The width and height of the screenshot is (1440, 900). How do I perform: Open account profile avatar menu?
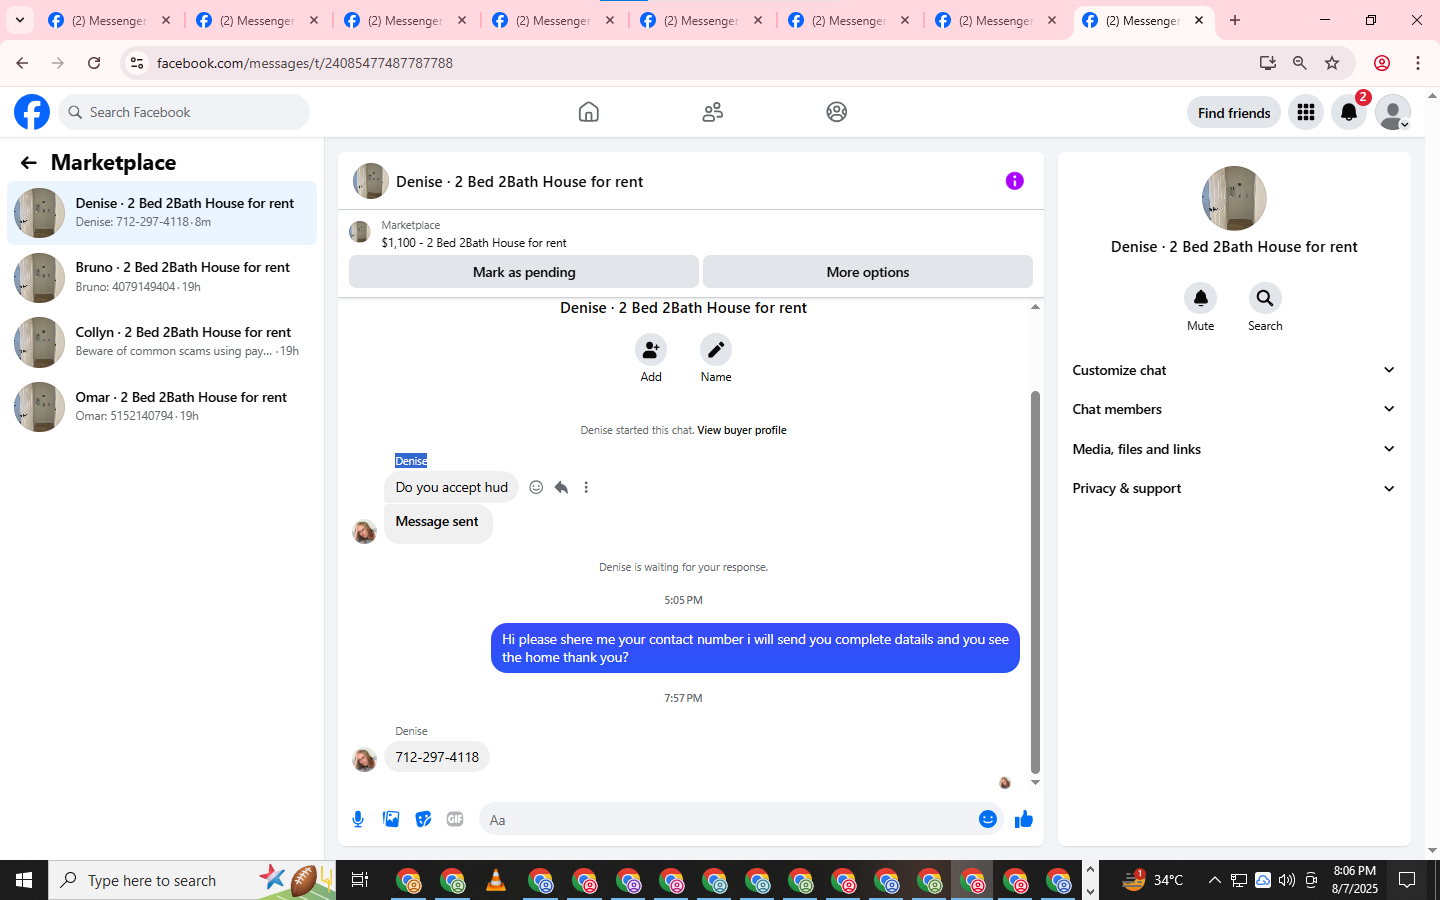coord(1393,112)
